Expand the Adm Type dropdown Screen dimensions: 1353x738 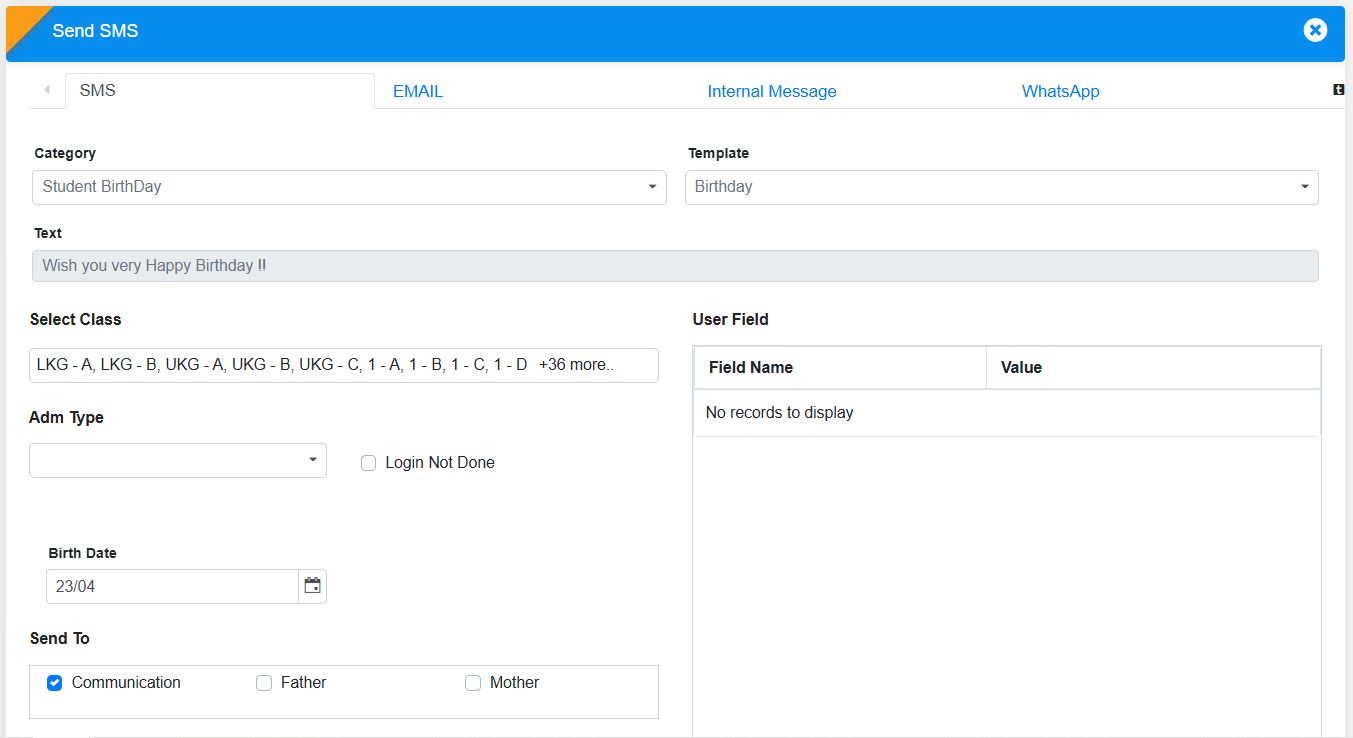(178, 460)
